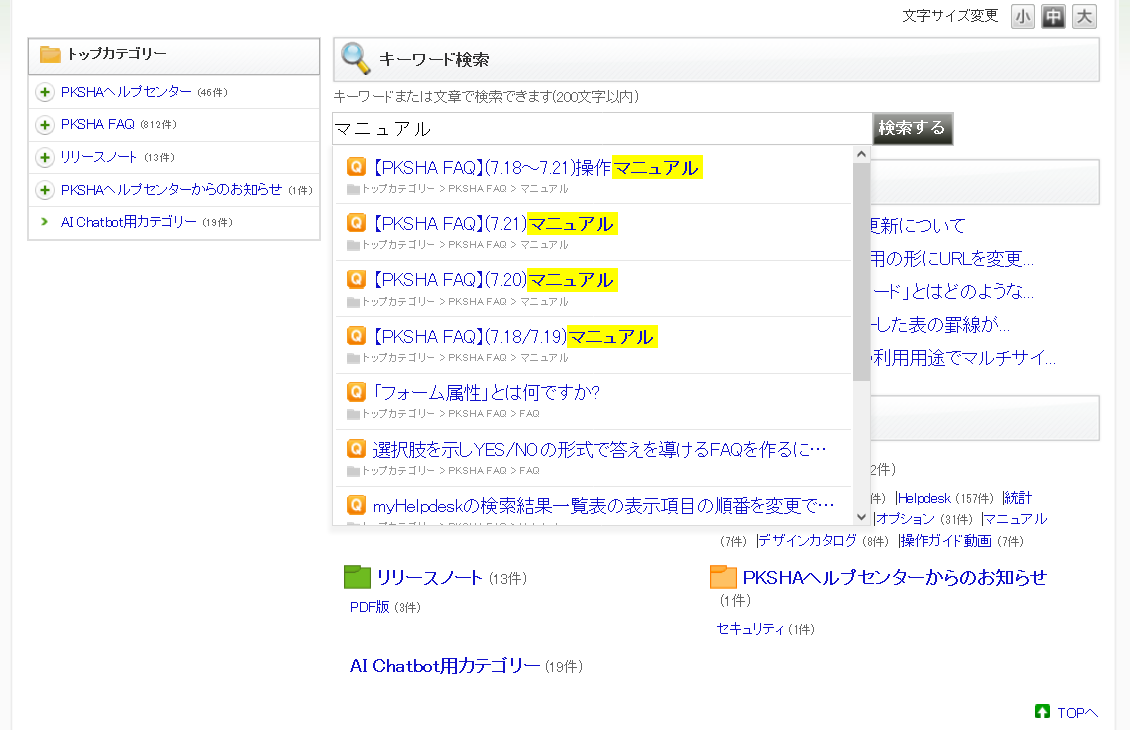Click the keyword search input field
Image resolution: width=1130 pixels, height=730 pixels.
pyautogui.click(x=602, y=129)
